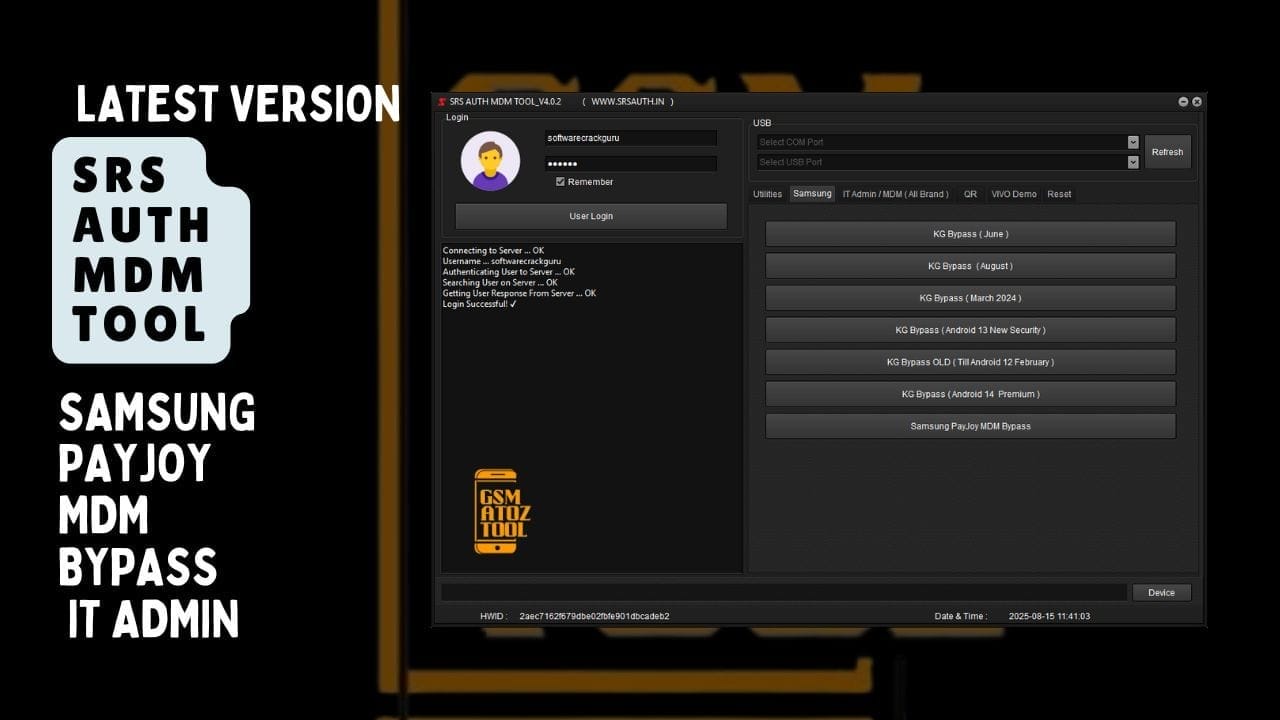Click the Device button
This screenshot has height=720, width=1280.
1161,593
